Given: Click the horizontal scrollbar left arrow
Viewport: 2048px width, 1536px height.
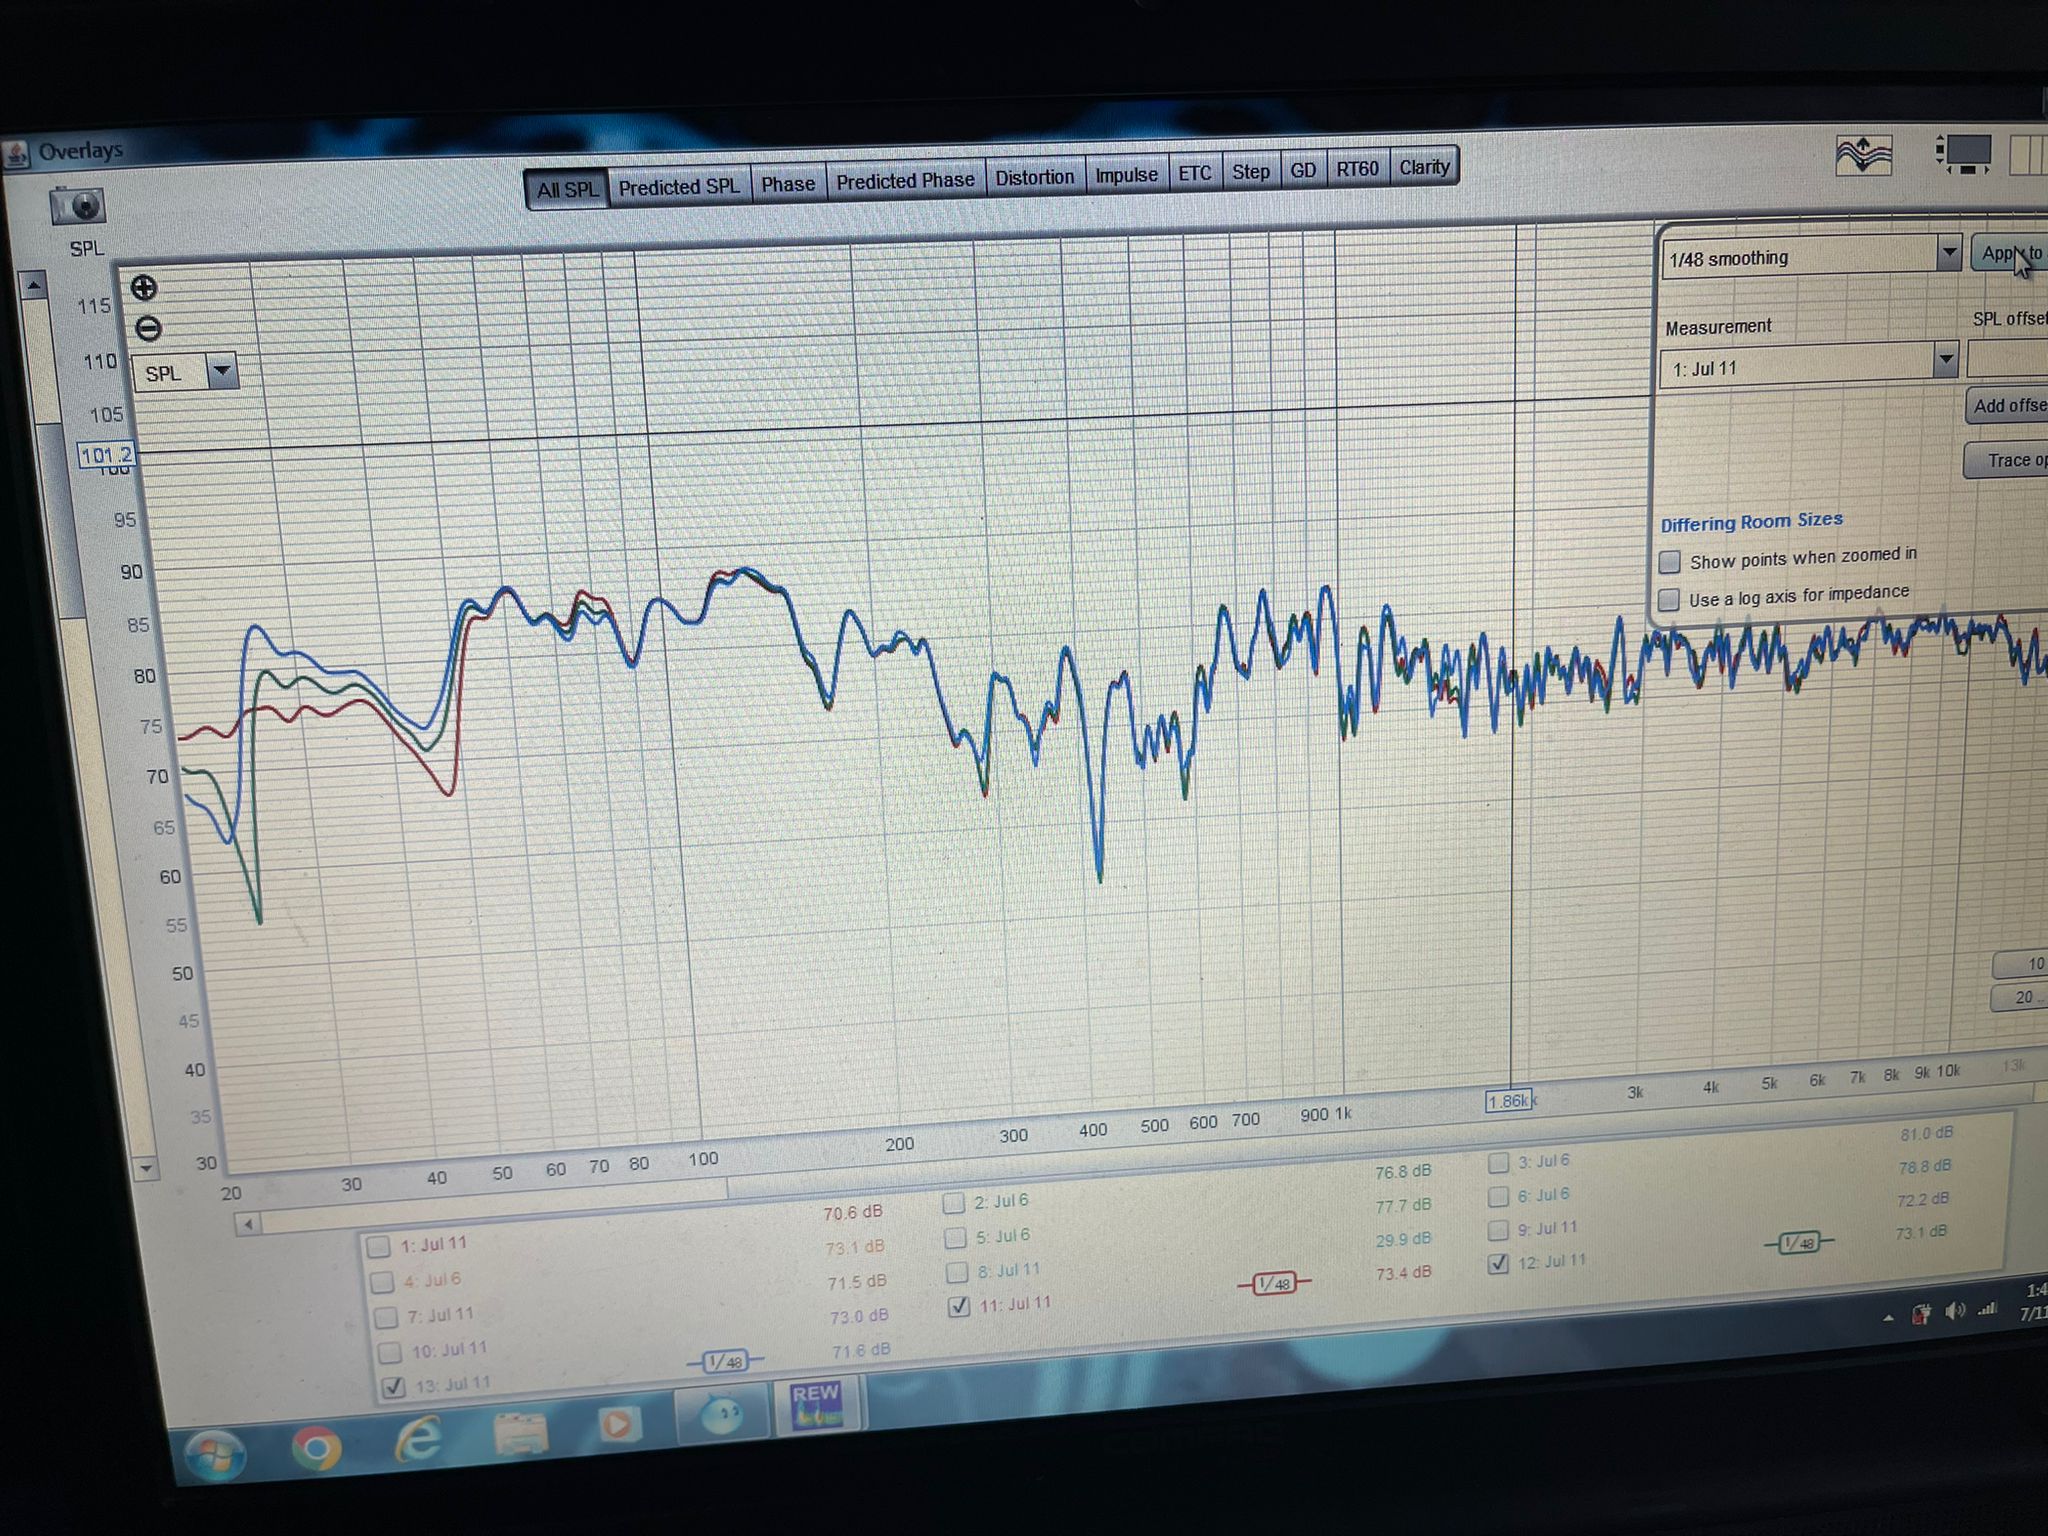Looking at the screenshot, I should pyautogui.click(x=248, y=1224).
